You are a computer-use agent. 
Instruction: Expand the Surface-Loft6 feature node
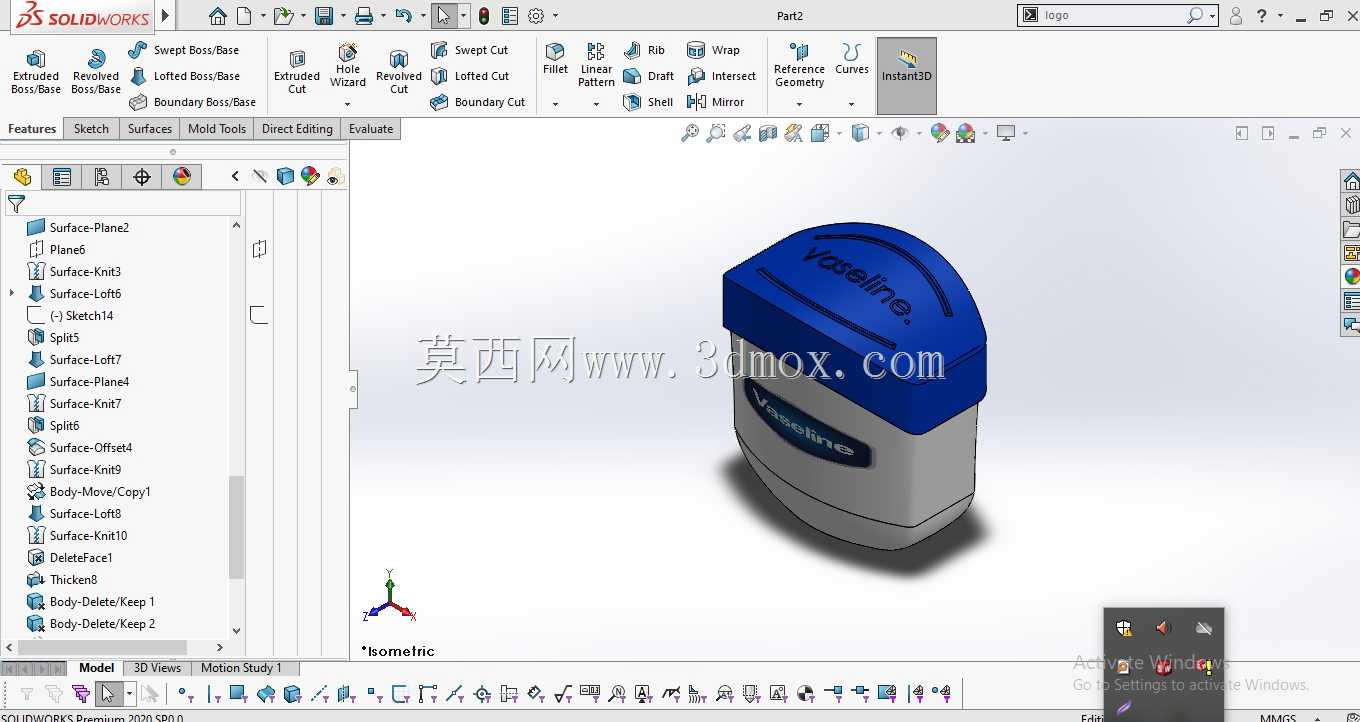tap(12, 293)
